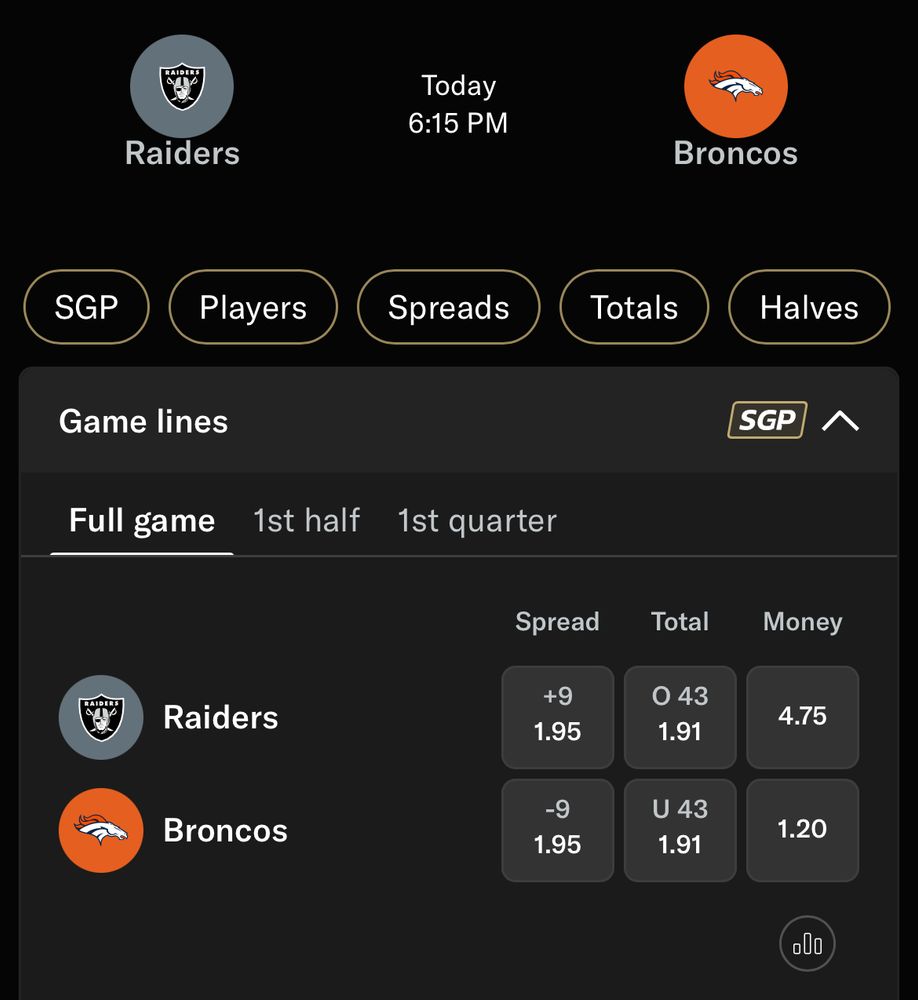The width and height of the screenshot is (918, 1000).
Task: Open the stats bar chart icon
Action: pos(807,943)
